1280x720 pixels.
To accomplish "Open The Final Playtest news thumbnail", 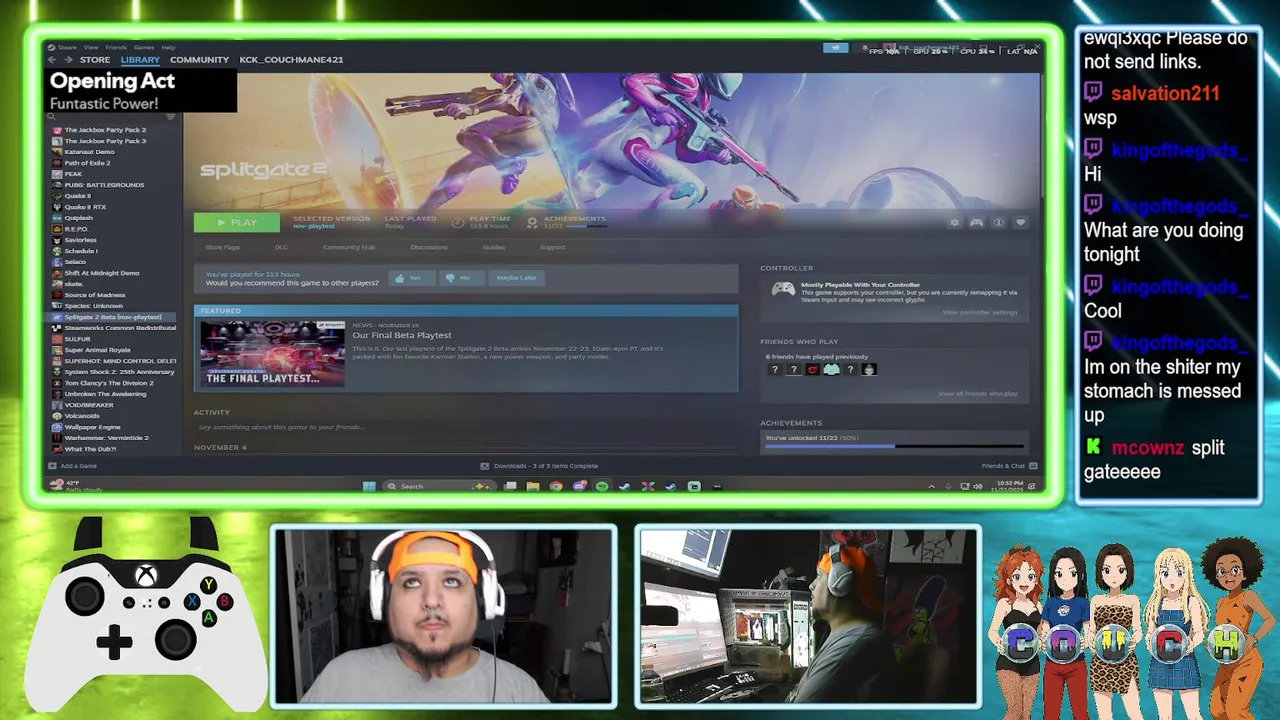I will 272,353.
